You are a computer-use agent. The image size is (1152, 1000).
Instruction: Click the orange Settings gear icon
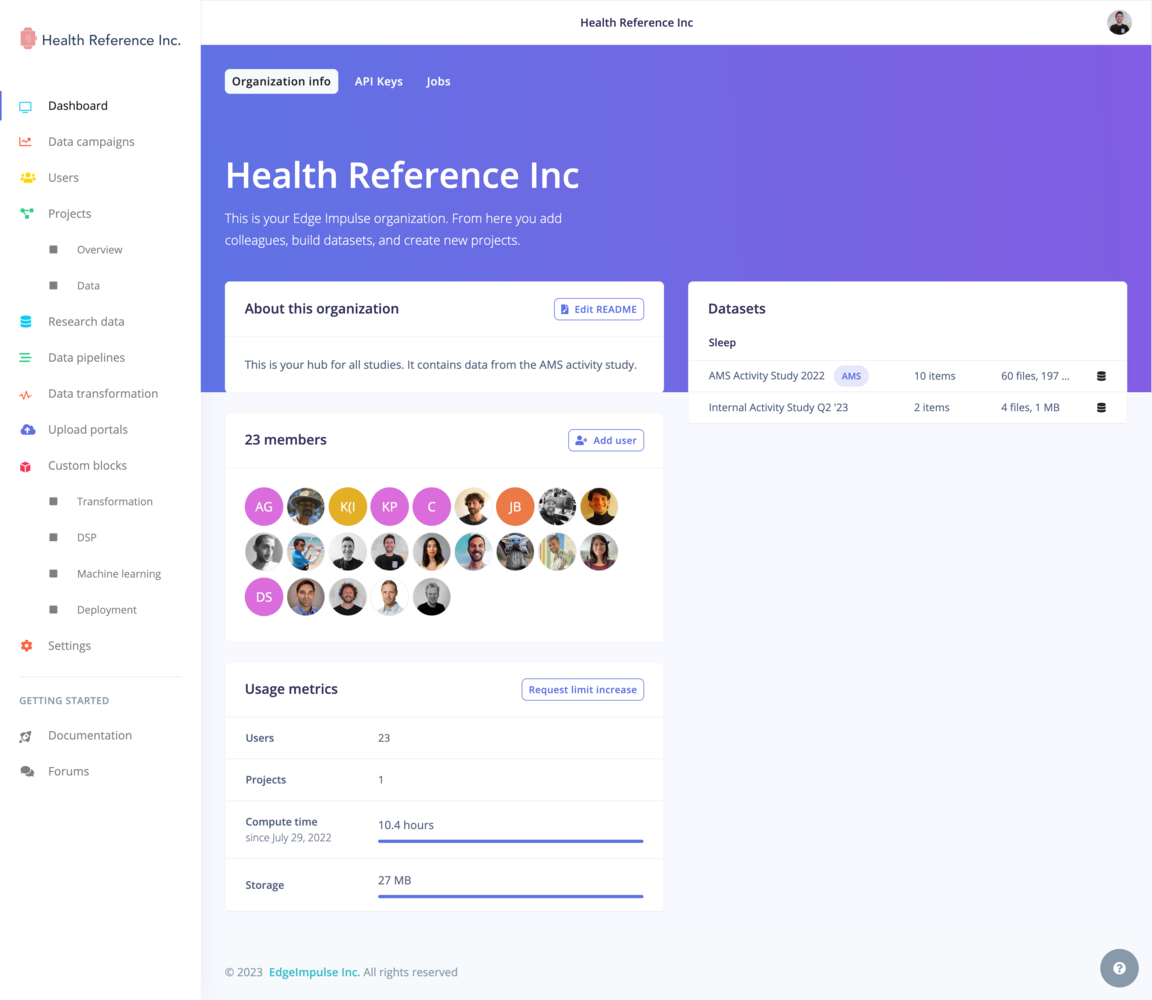26,646
